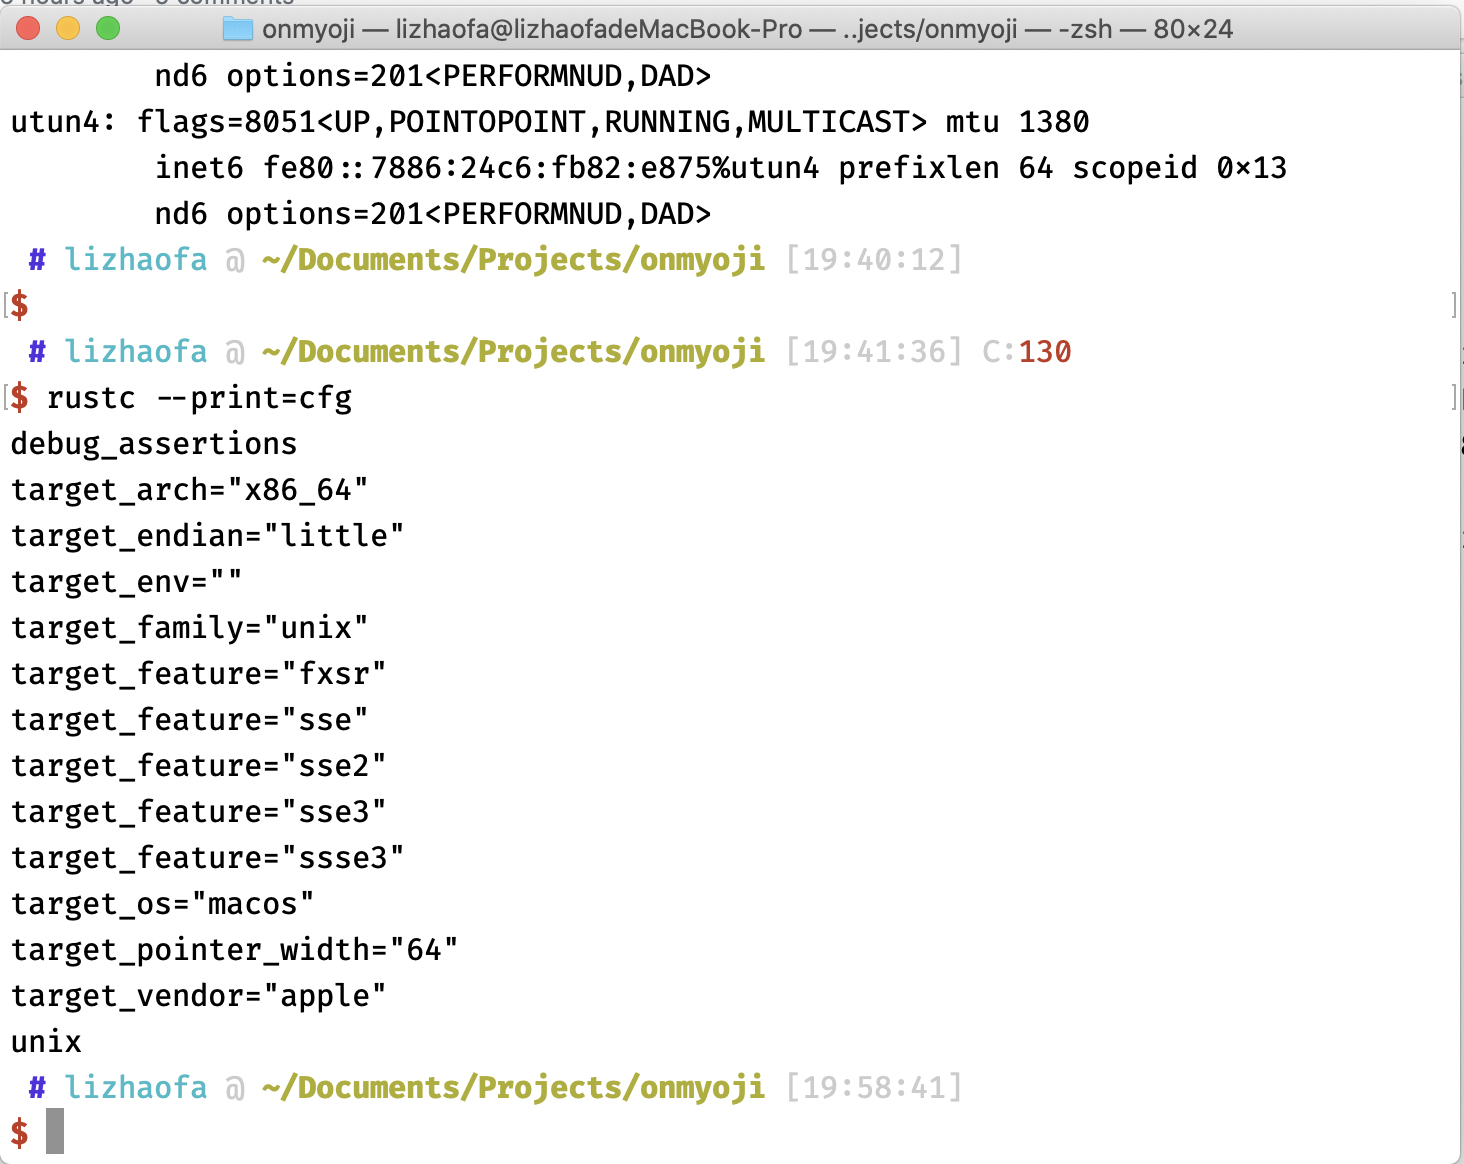Click the @ symbol after lizhaofa
Screen dimensions: 1464x1164
click(233, 259)
